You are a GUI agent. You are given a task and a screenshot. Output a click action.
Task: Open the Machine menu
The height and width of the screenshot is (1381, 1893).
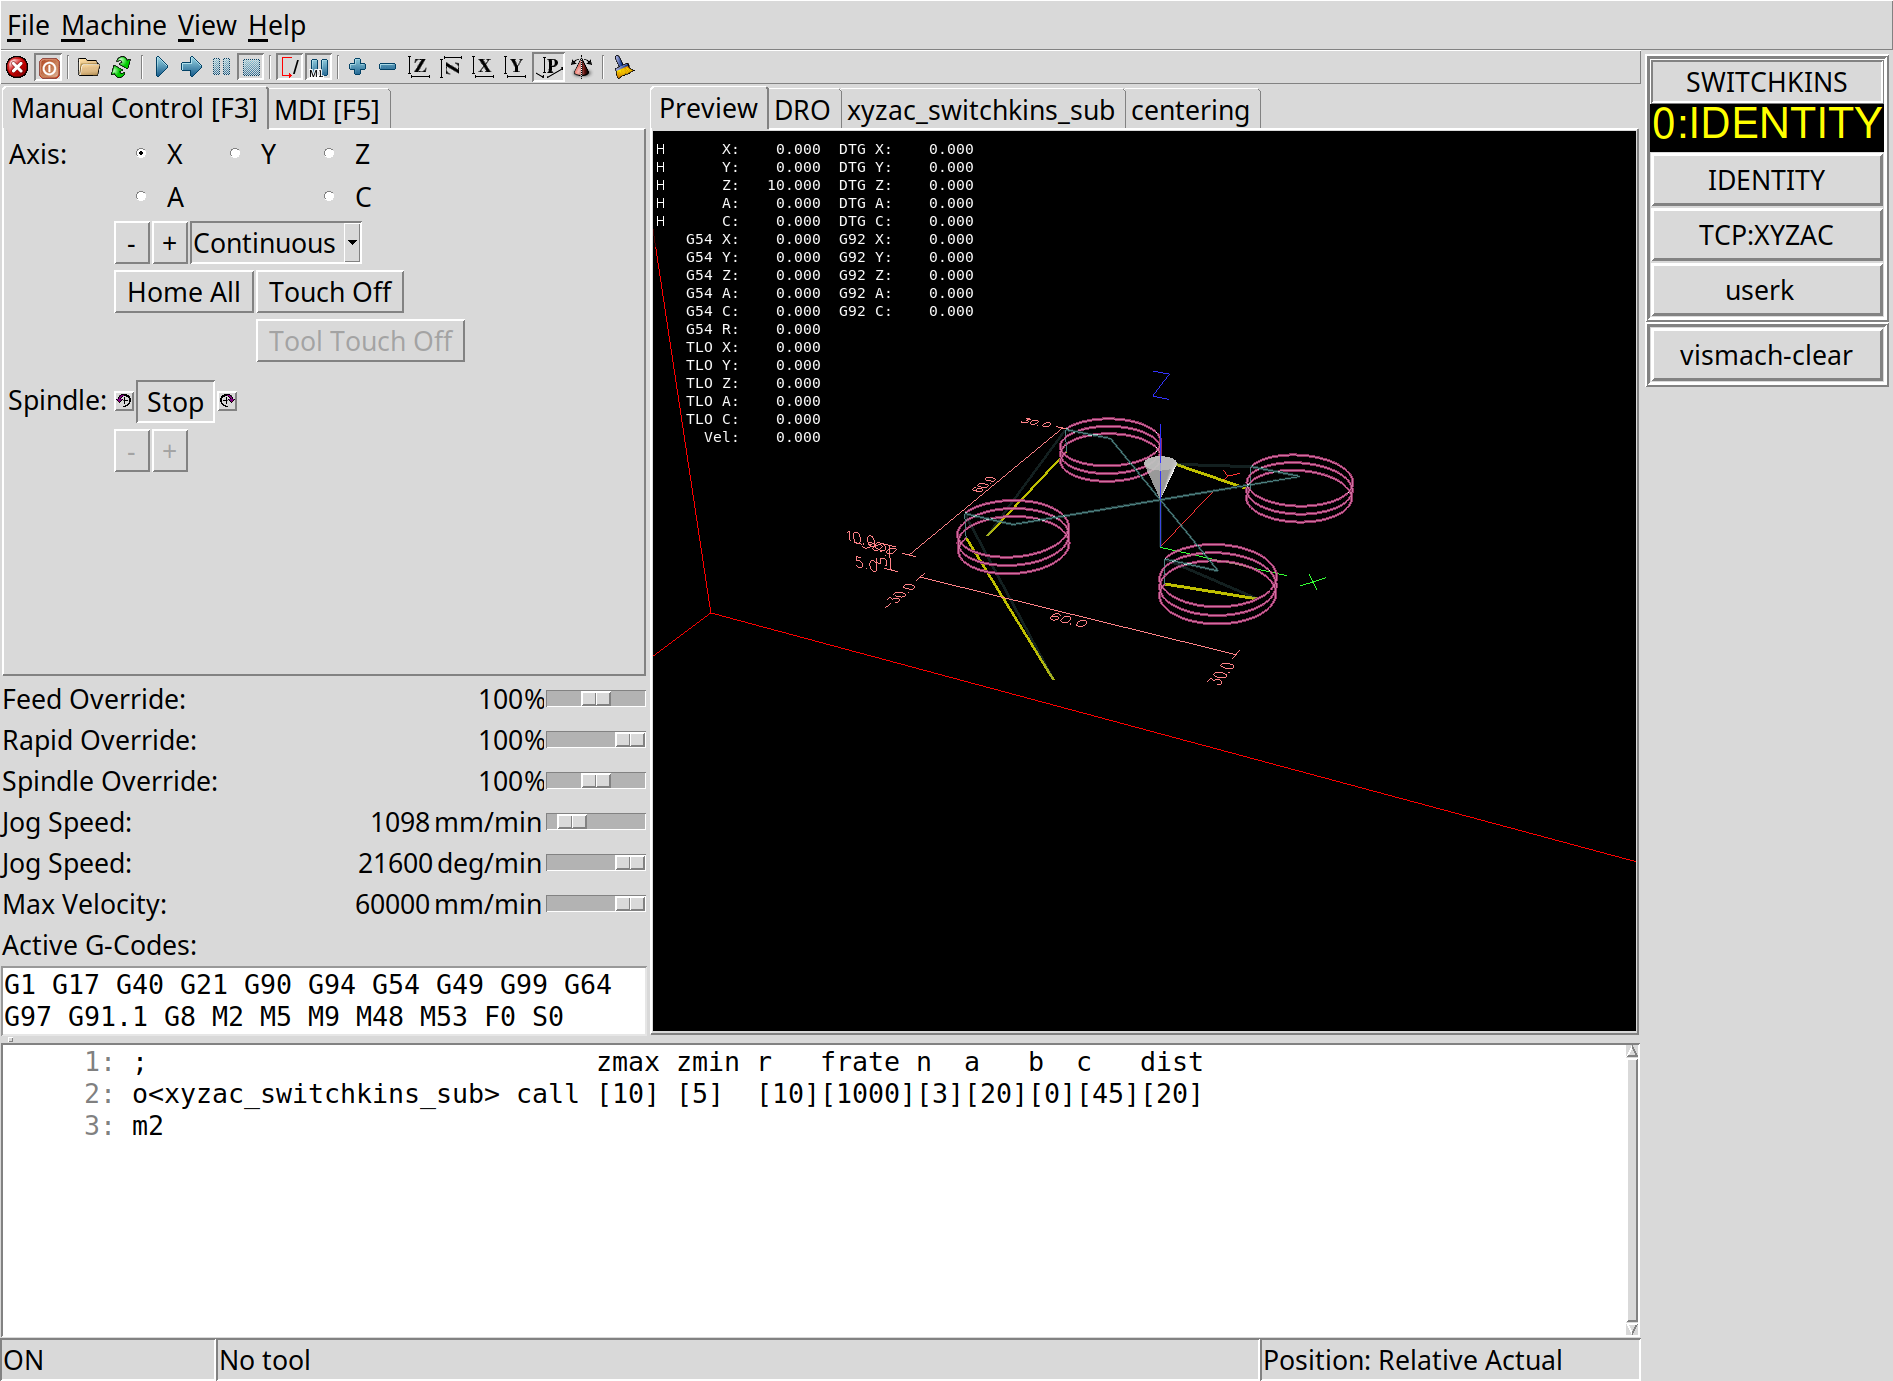click(114, 25)
